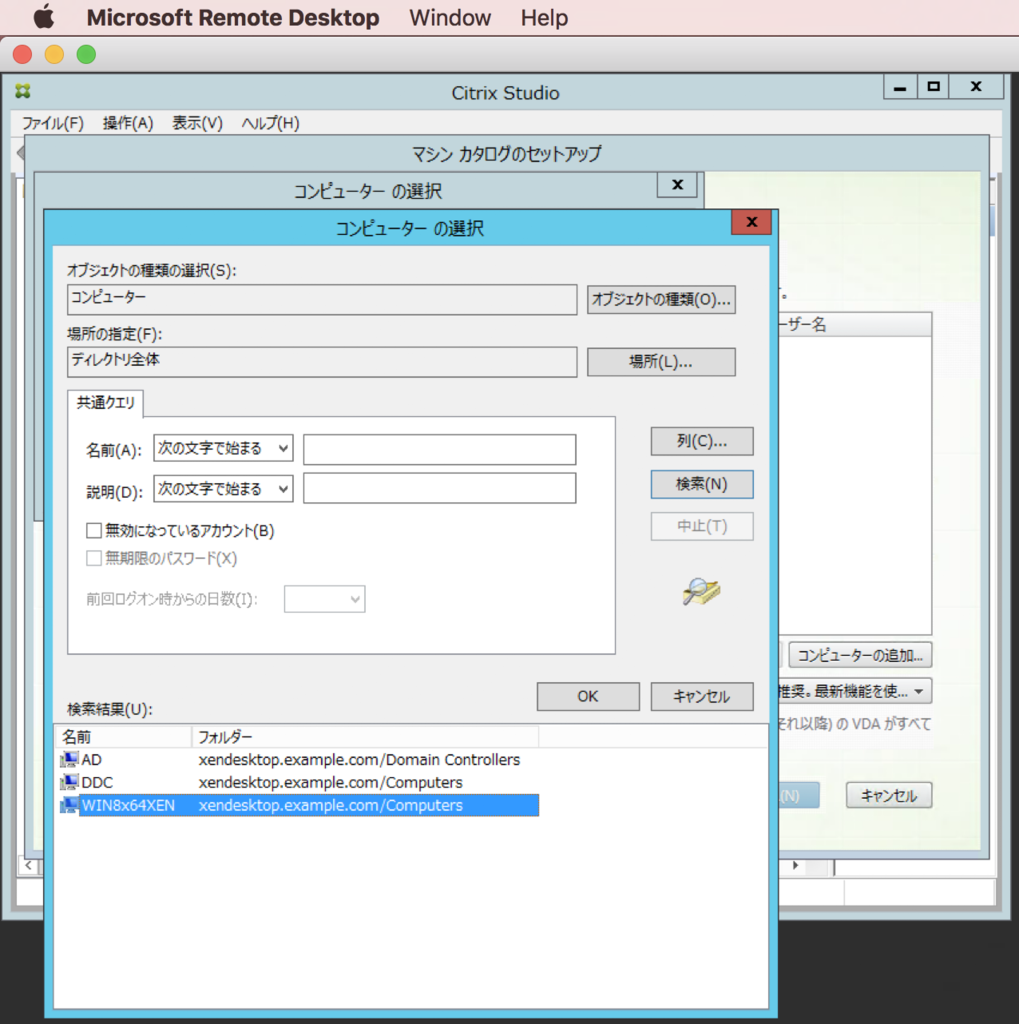Click the オブジェクトの種類 コンピューター field
This screenshot has width=1019, height=1024.
(x=322, y=300)
